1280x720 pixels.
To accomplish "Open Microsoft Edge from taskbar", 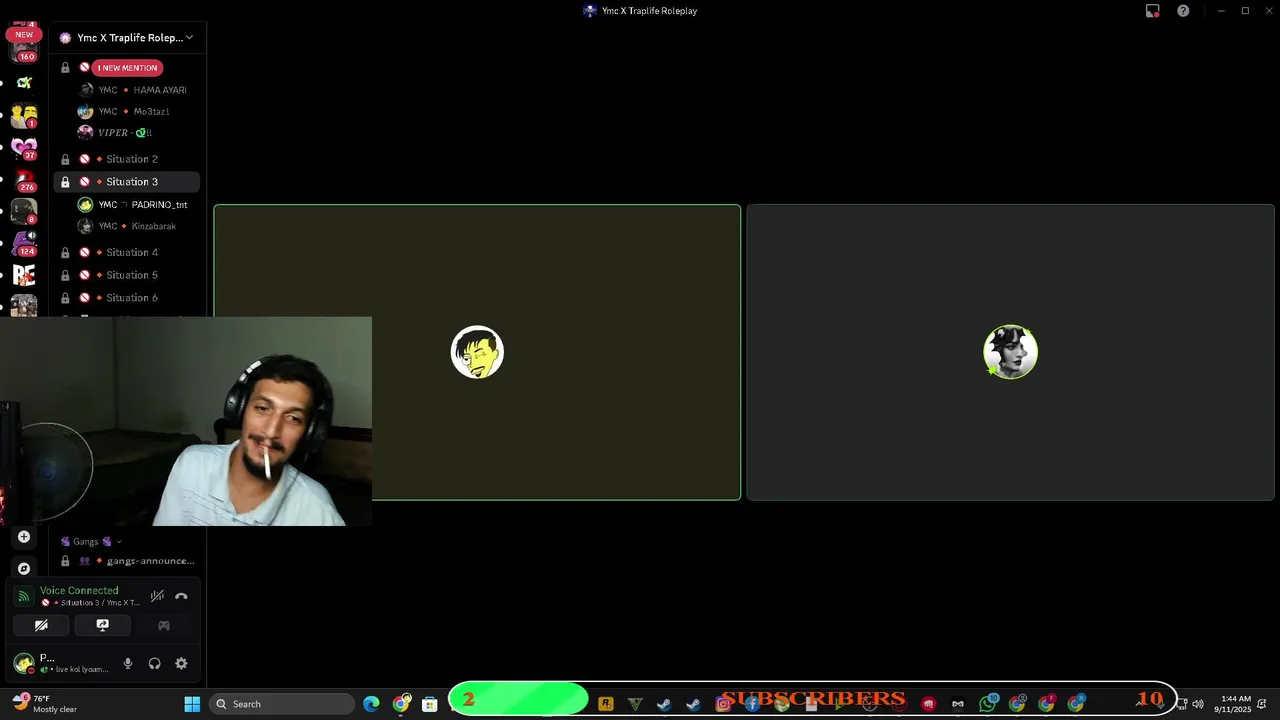I will 371,704.
